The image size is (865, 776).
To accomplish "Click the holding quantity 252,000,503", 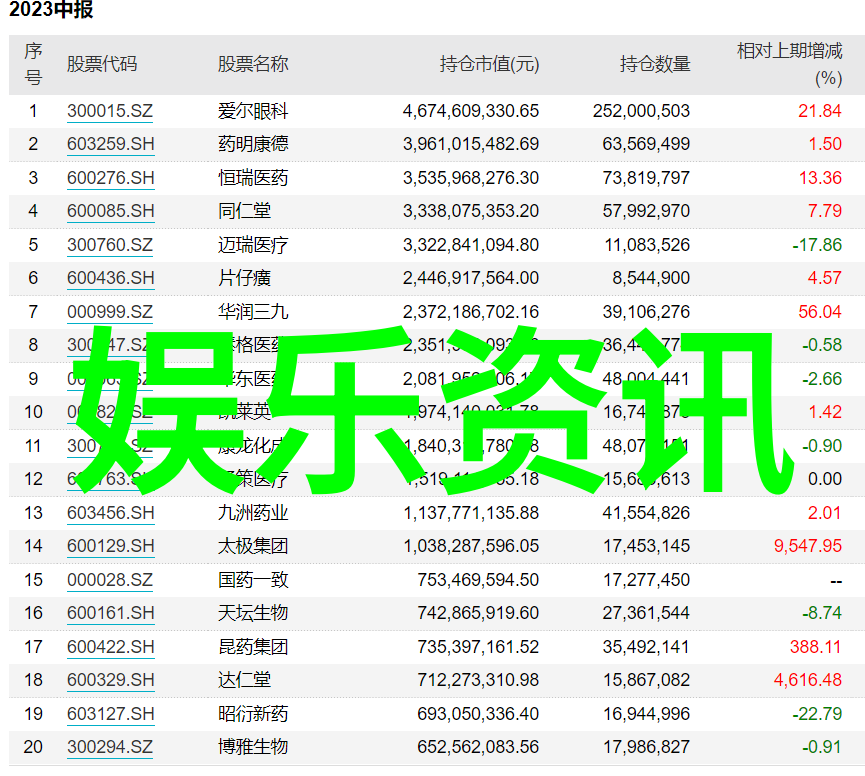I will tap(642, 111).
